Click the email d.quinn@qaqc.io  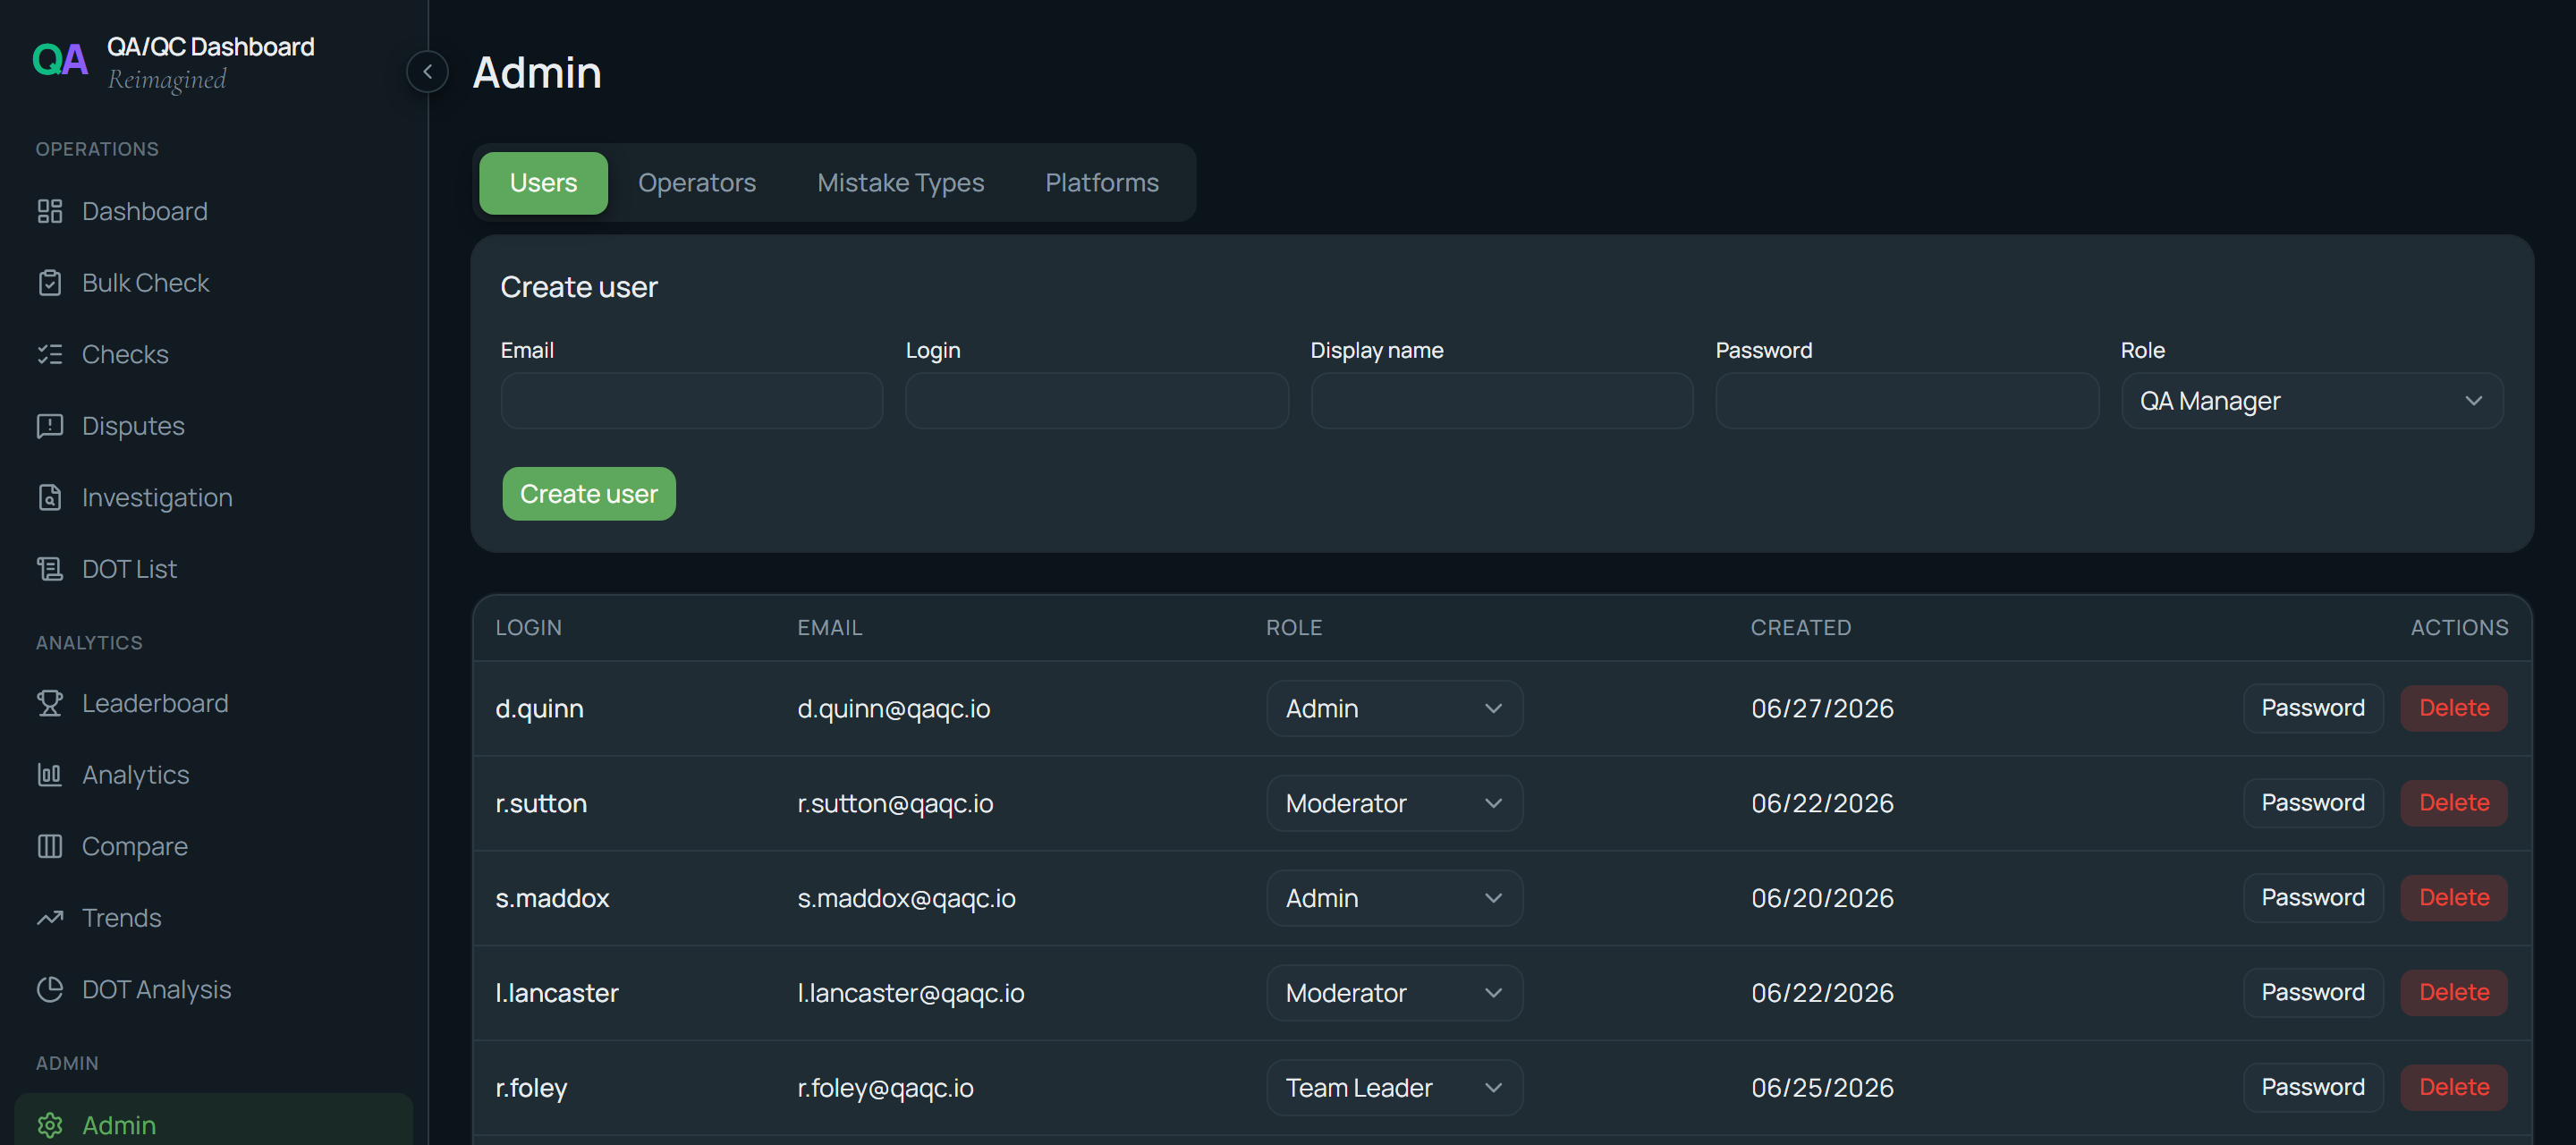(893, 708)
